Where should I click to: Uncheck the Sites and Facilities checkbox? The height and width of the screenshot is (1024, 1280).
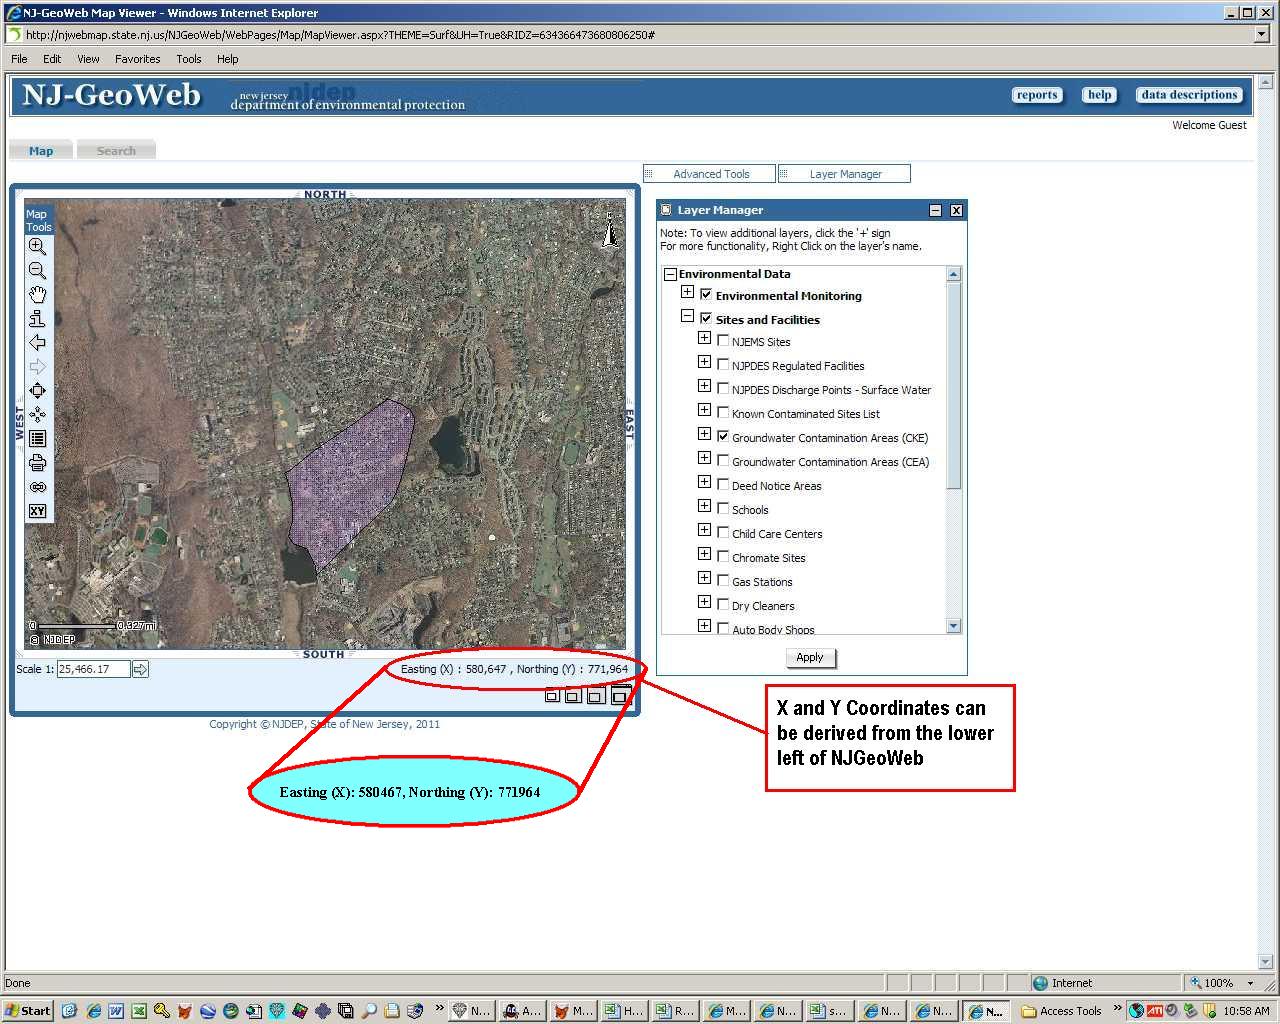point(706,319)
